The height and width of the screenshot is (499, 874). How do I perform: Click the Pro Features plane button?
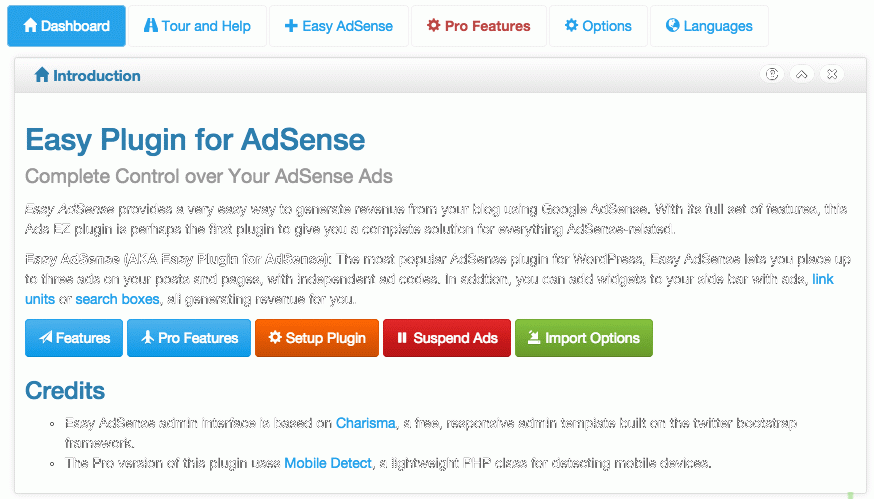tap(189, 338)
